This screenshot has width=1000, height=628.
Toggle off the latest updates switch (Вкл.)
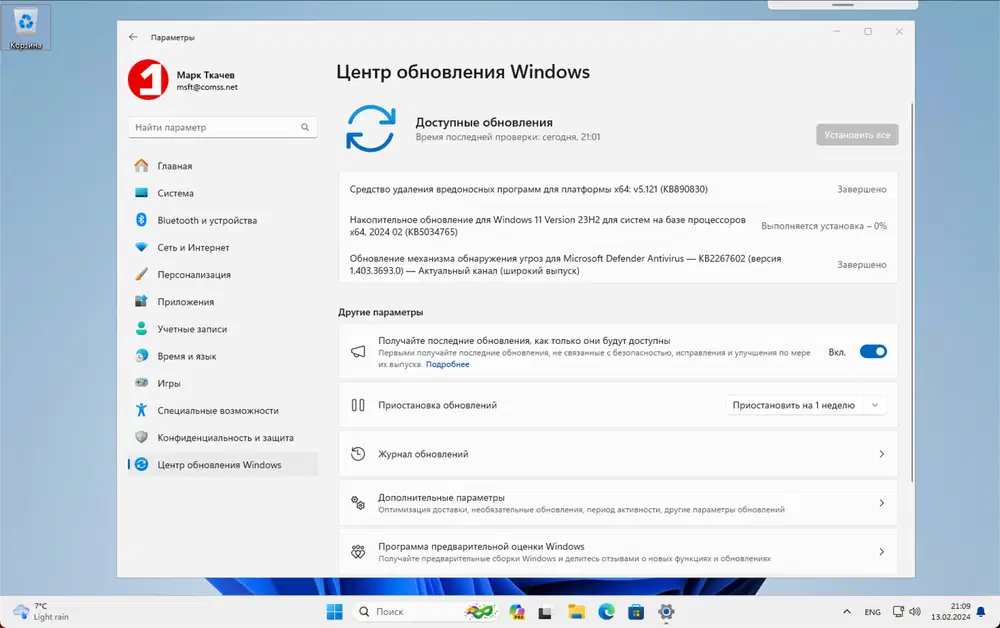[873, 351]
